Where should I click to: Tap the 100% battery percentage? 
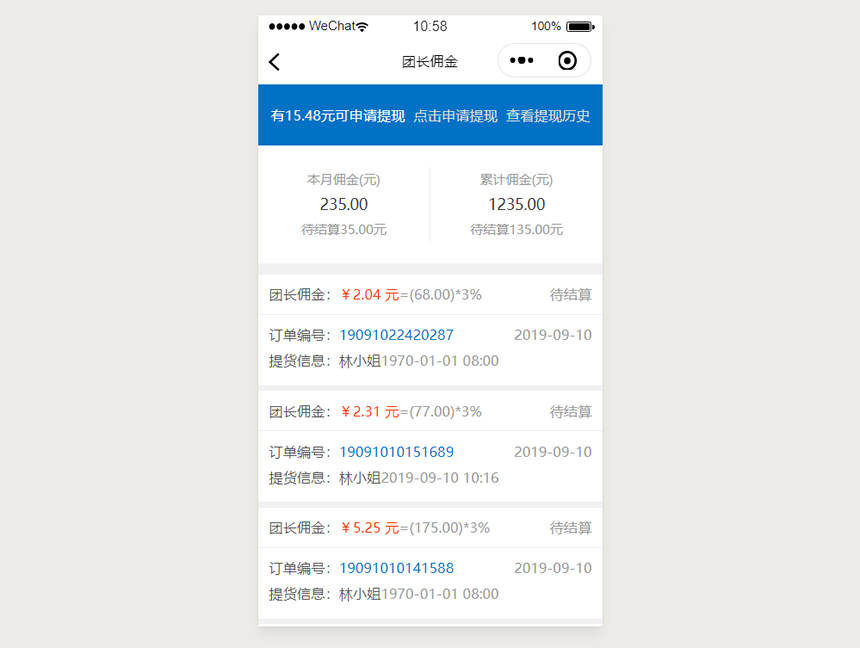(546, 26)
